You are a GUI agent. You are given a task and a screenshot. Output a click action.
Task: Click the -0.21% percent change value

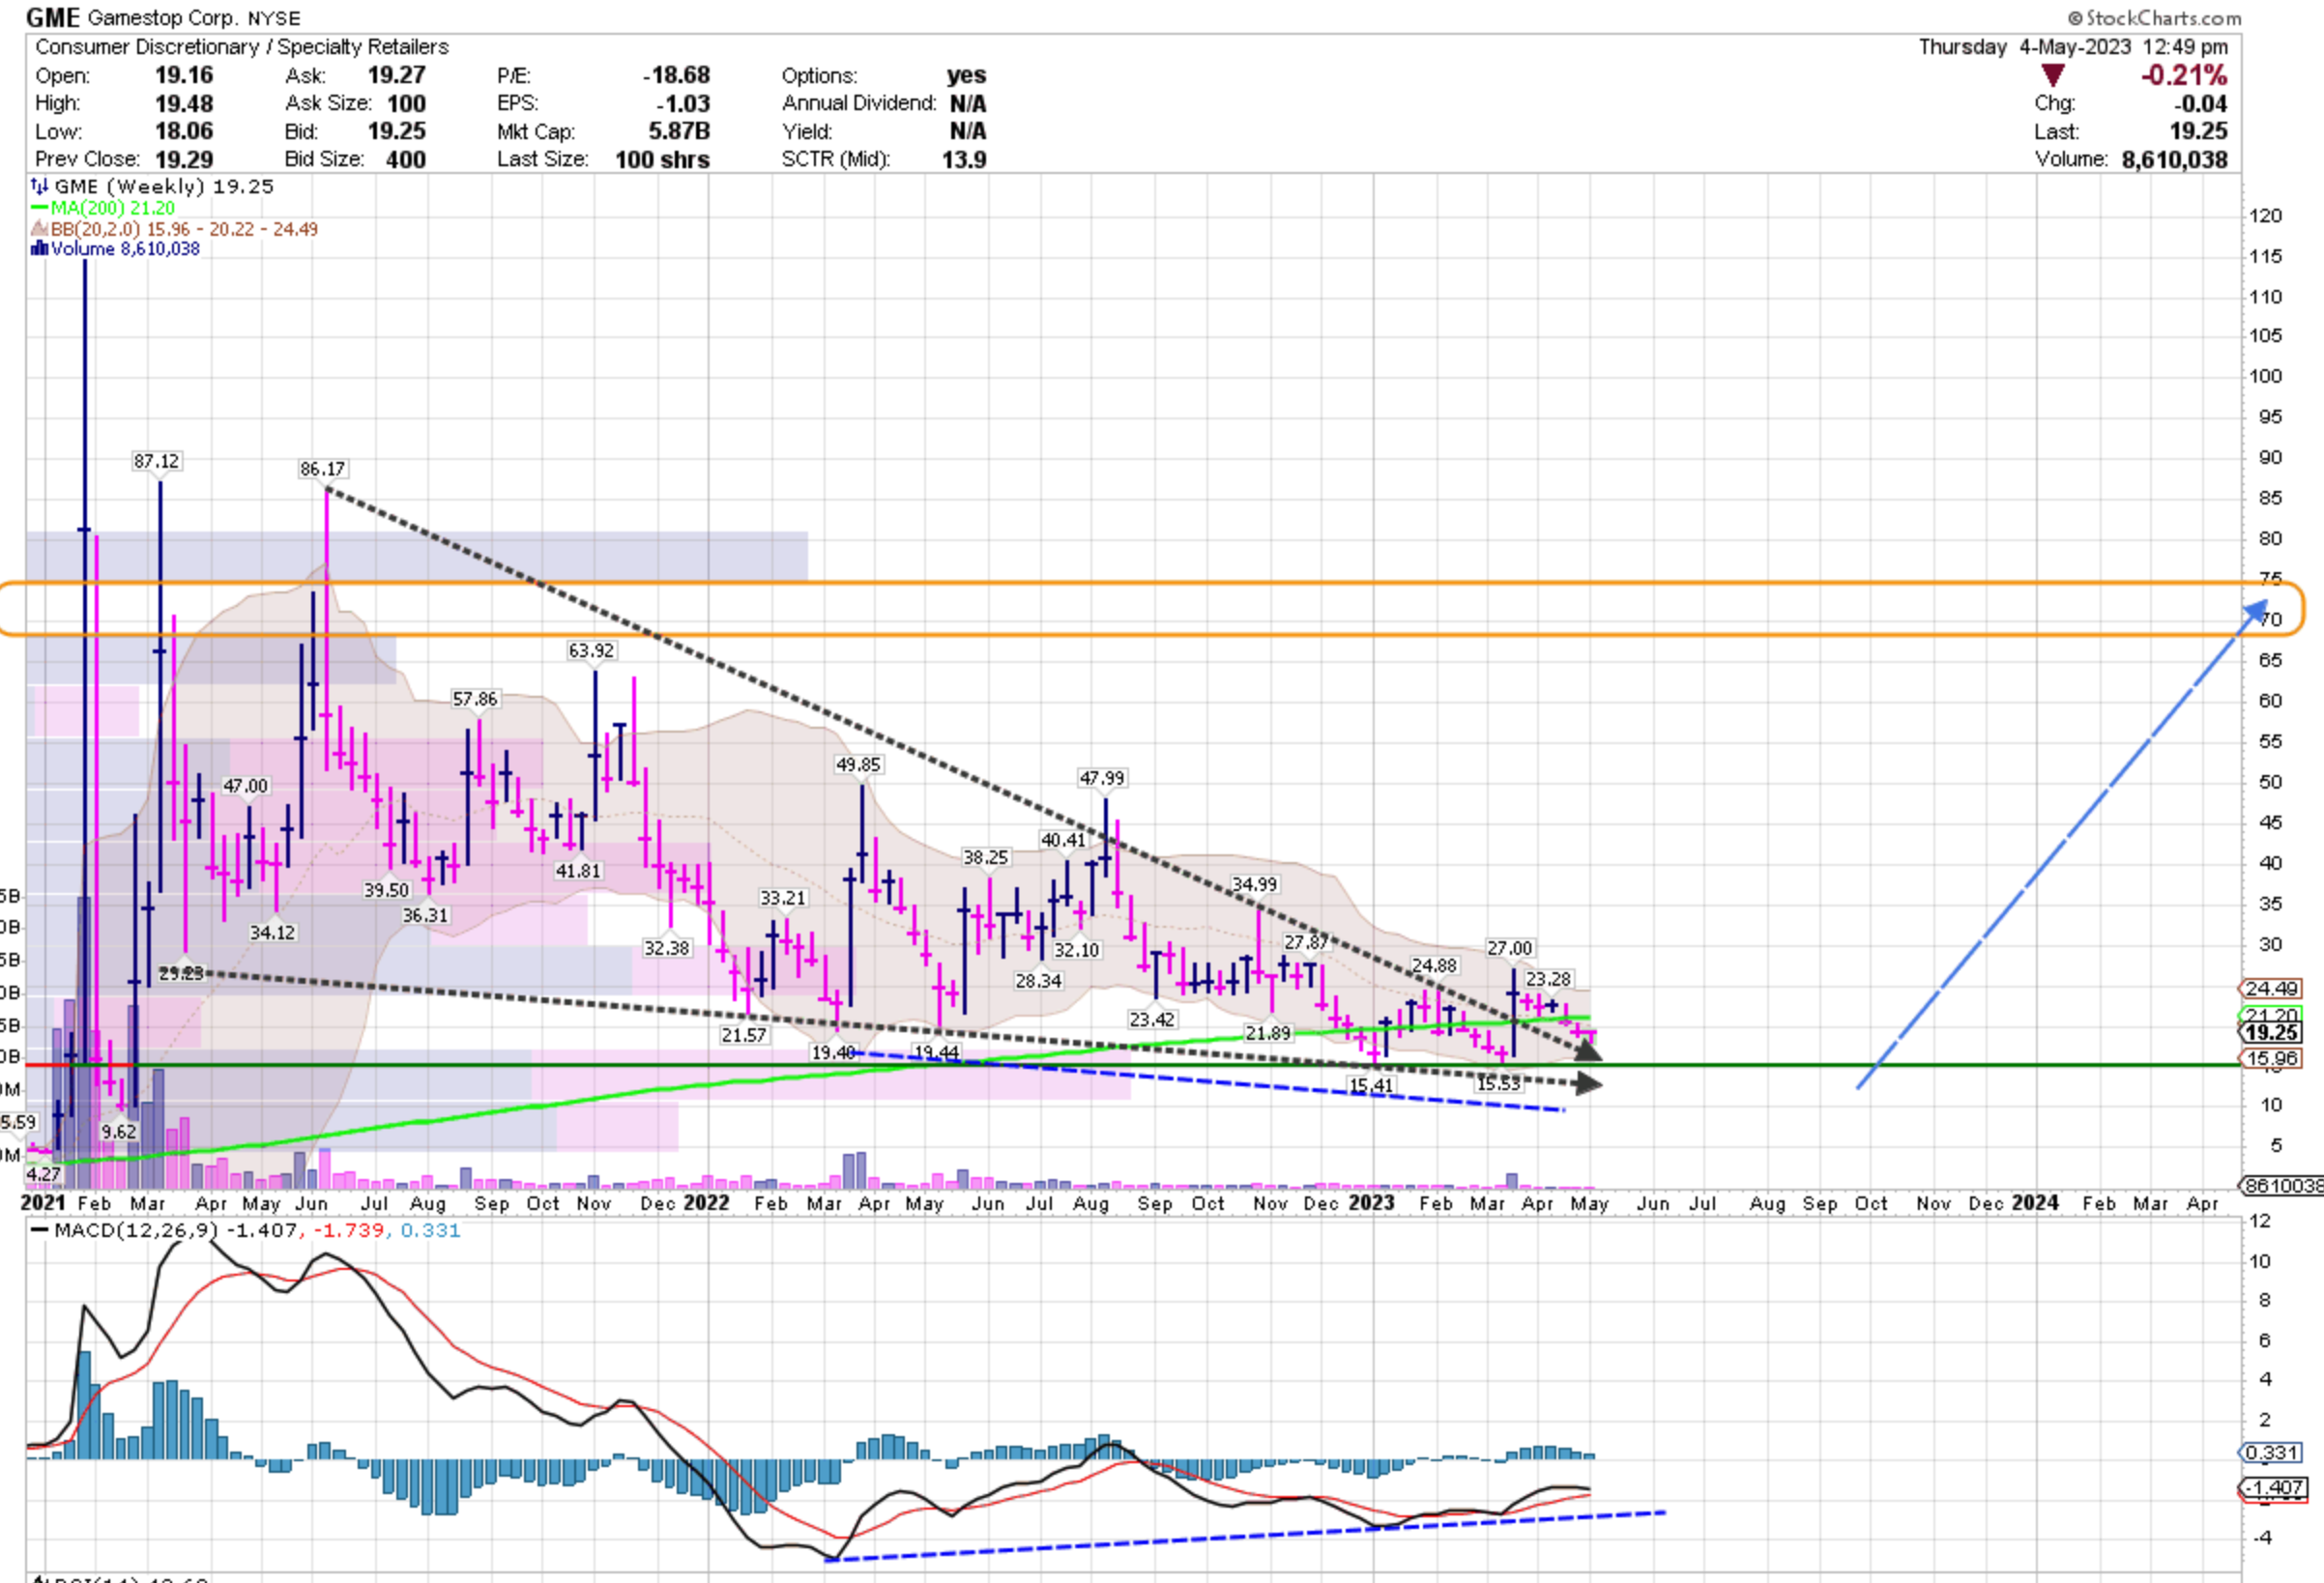point(2184,75)
